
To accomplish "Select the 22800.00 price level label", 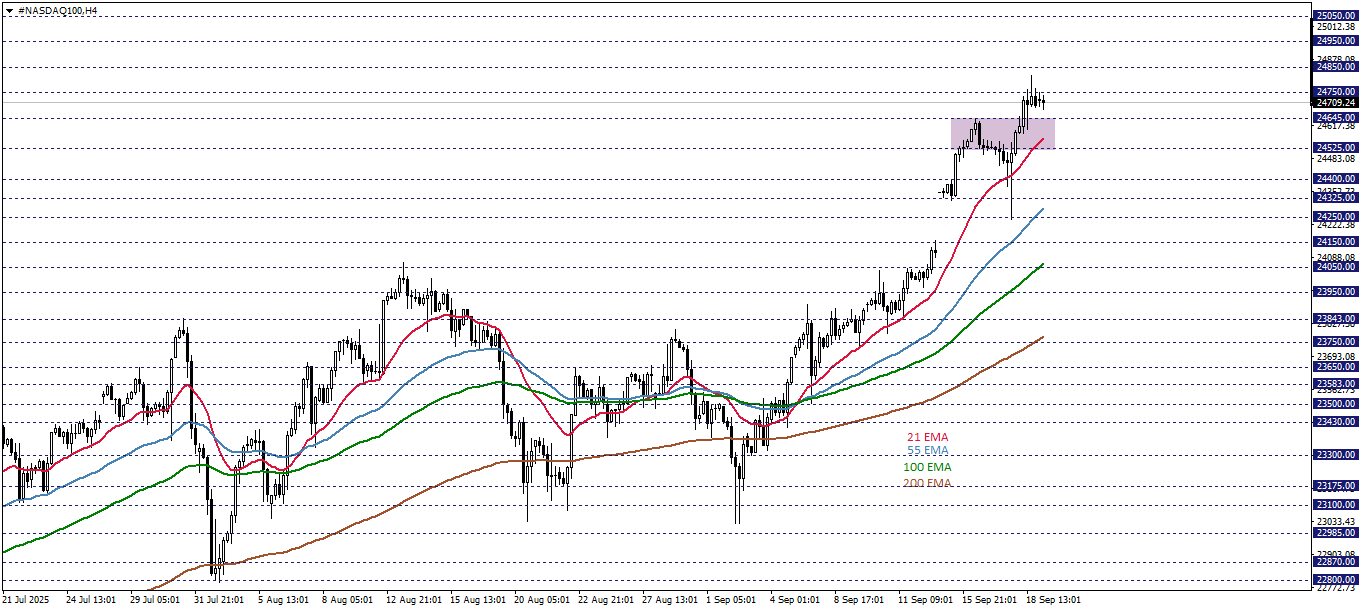I will [x=1336, y=579].
